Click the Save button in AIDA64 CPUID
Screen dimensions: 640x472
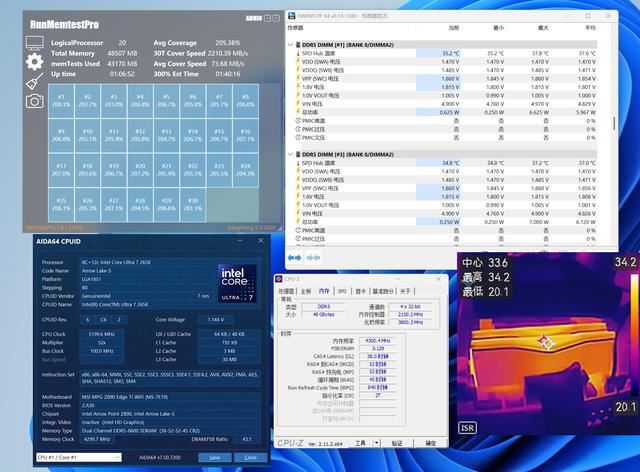coord(215,457)
